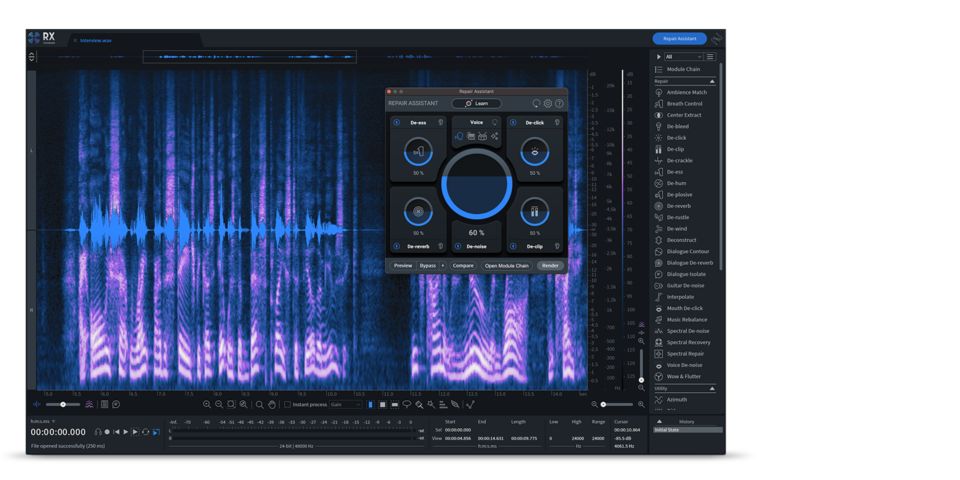The width and height of the screenshot is (960, 480).
Task: Select the hand grab tool
Action: (x=271, y=405)
